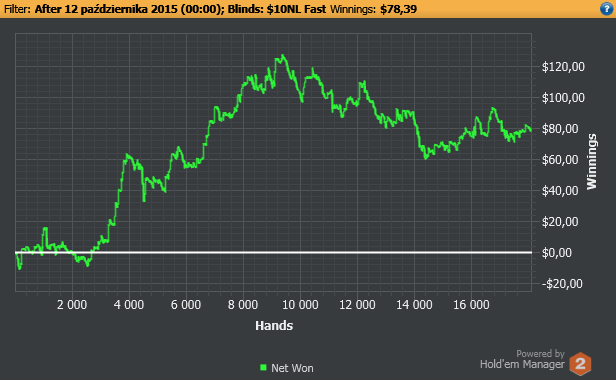Click the -$20,00 axis label
Viewport: 616px width, 380px height.
coord(562,284)
